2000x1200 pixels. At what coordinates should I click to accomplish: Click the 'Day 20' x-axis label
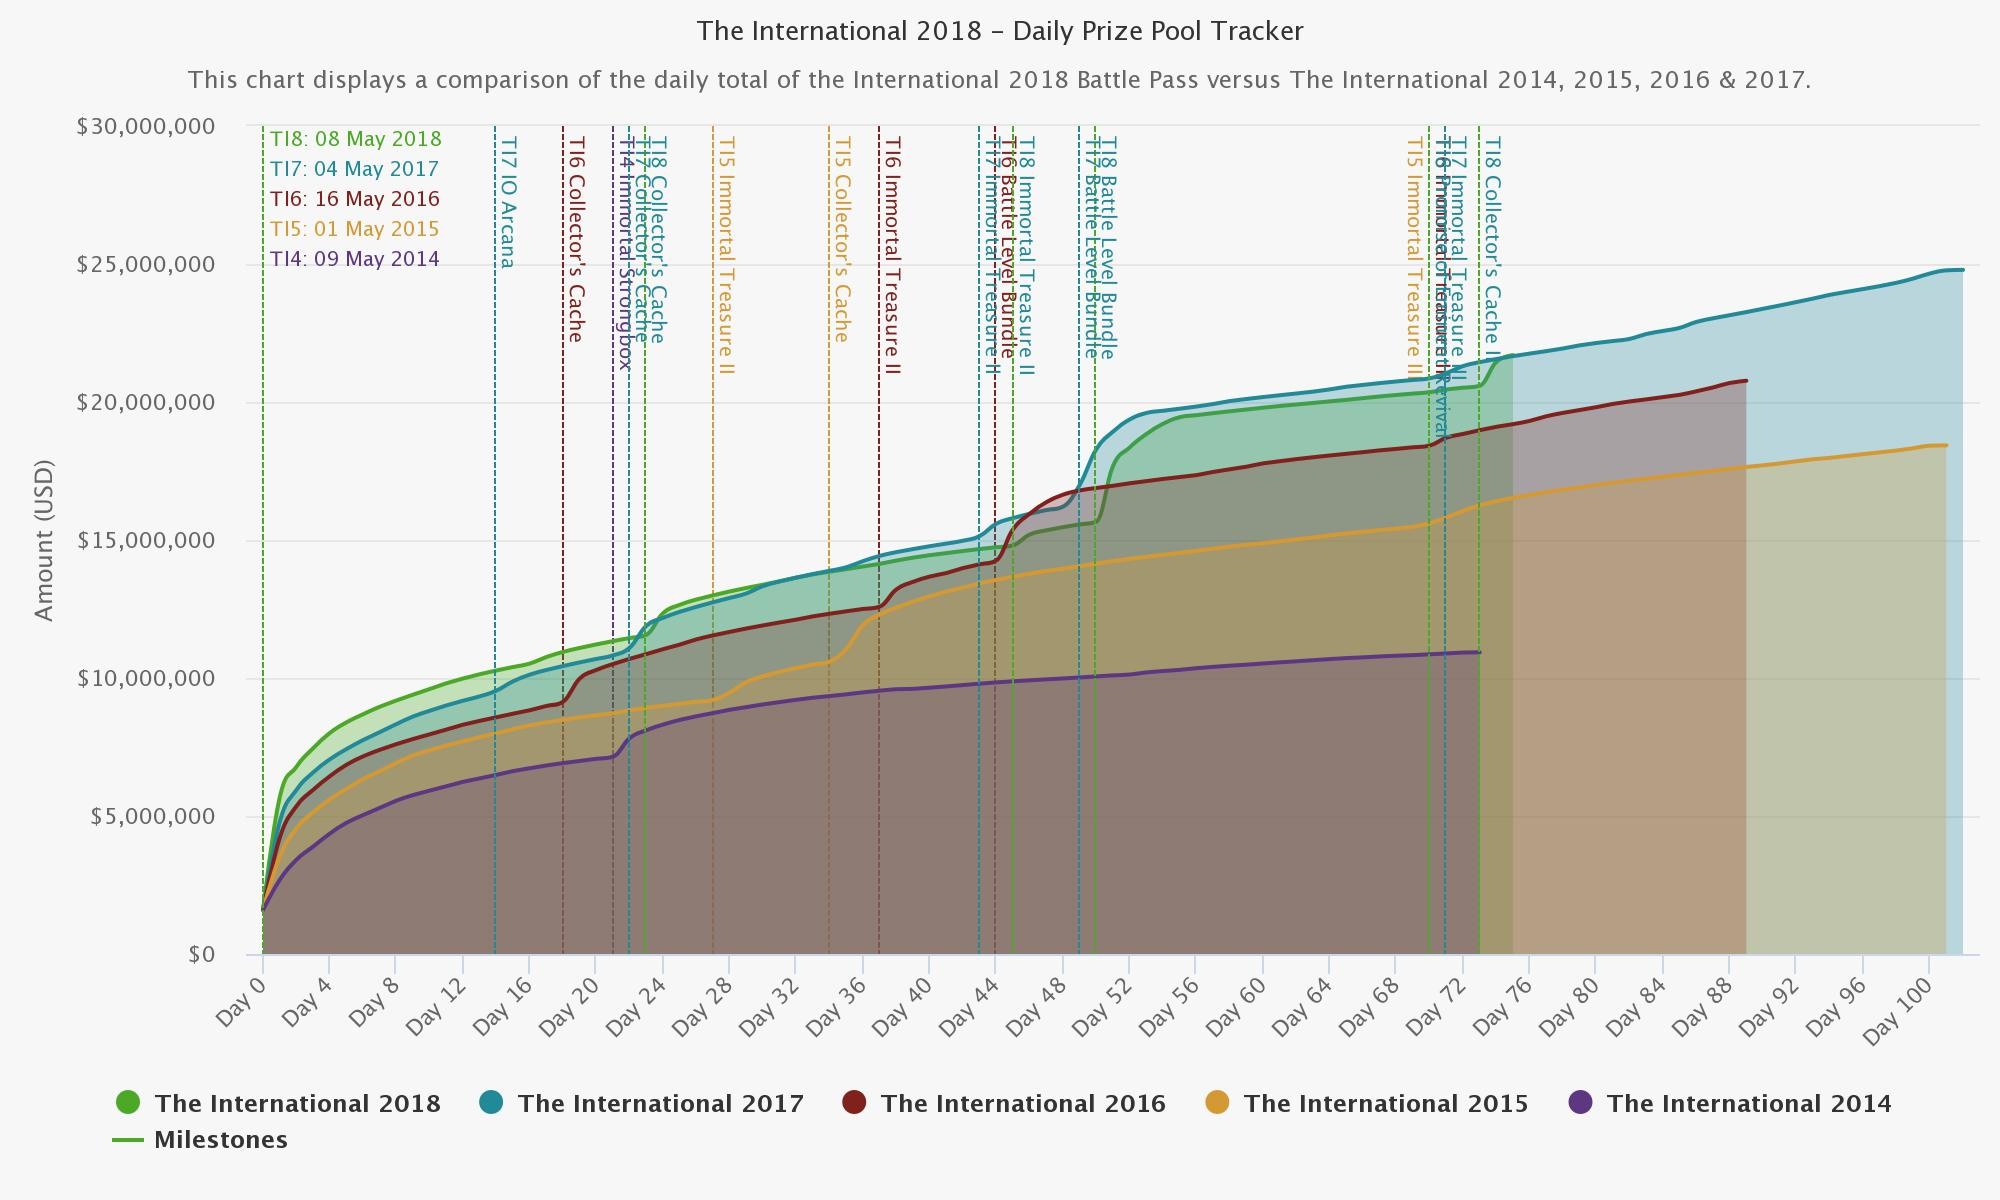tap(567, 1007)
